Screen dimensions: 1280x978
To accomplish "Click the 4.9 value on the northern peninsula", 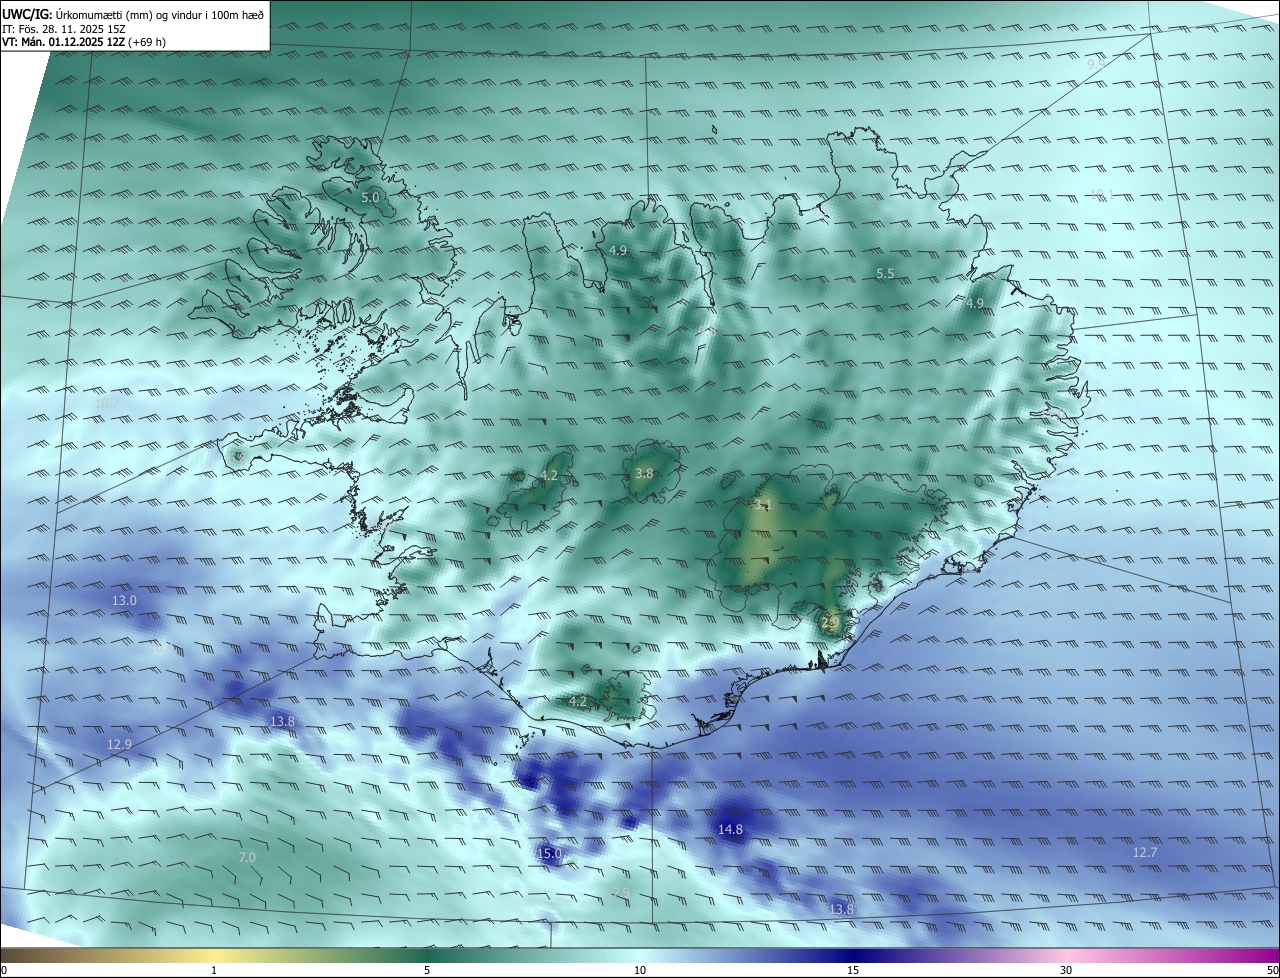I will tap(618, 251).
